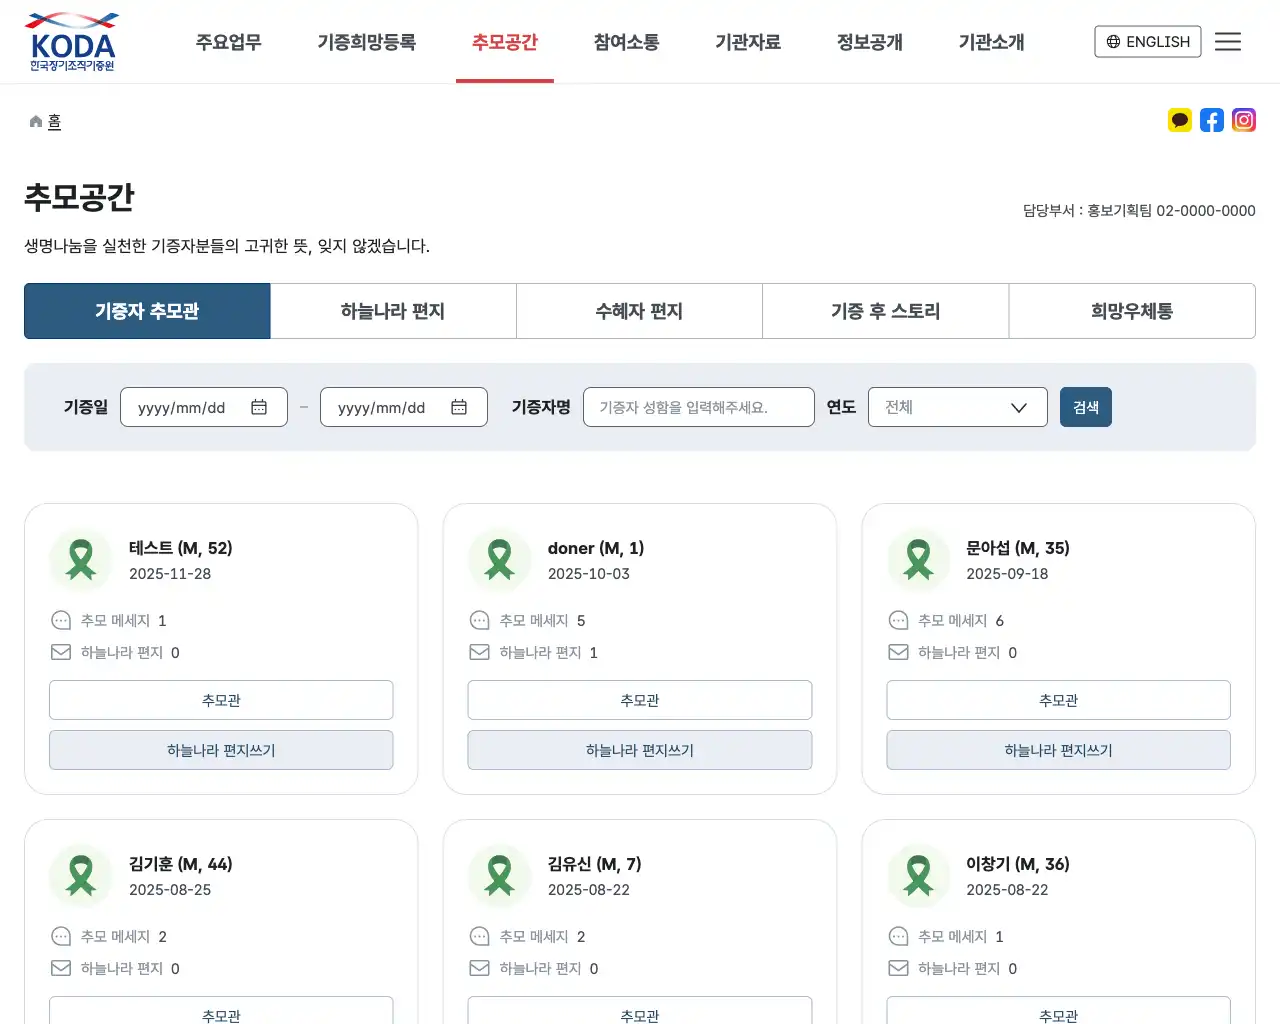Open the hamburger menu
The width and height of the screenshot is (1280, 1024).
pyautogui.click(x=1228, y=41)
